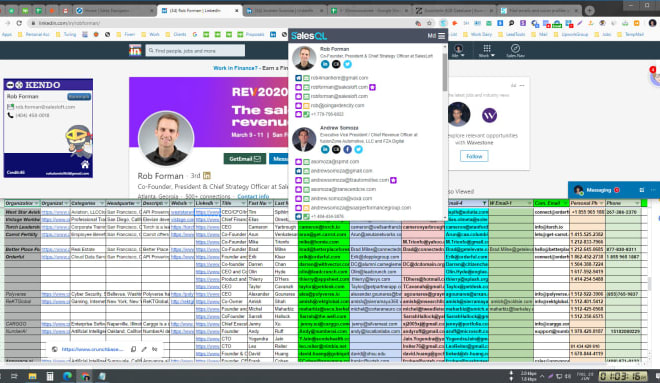Viewport: 660px width, 383px height.
Task: Open the Organization column filter dropdown
Action: click(37, 203)
